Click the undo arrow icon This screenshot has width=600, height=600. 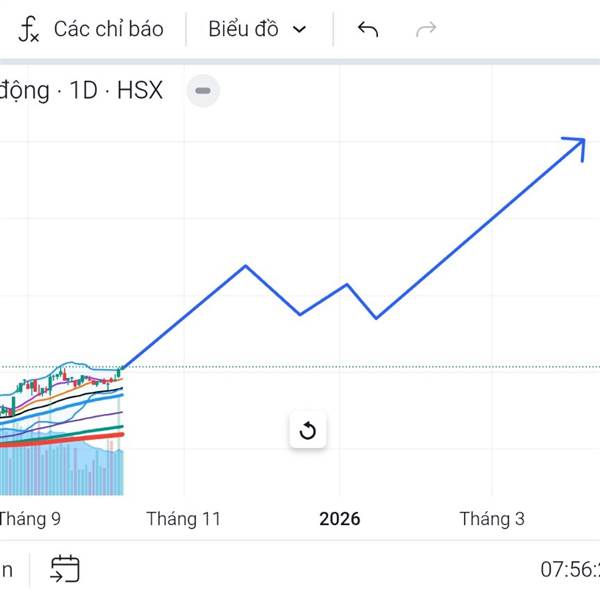pos(368,29)
